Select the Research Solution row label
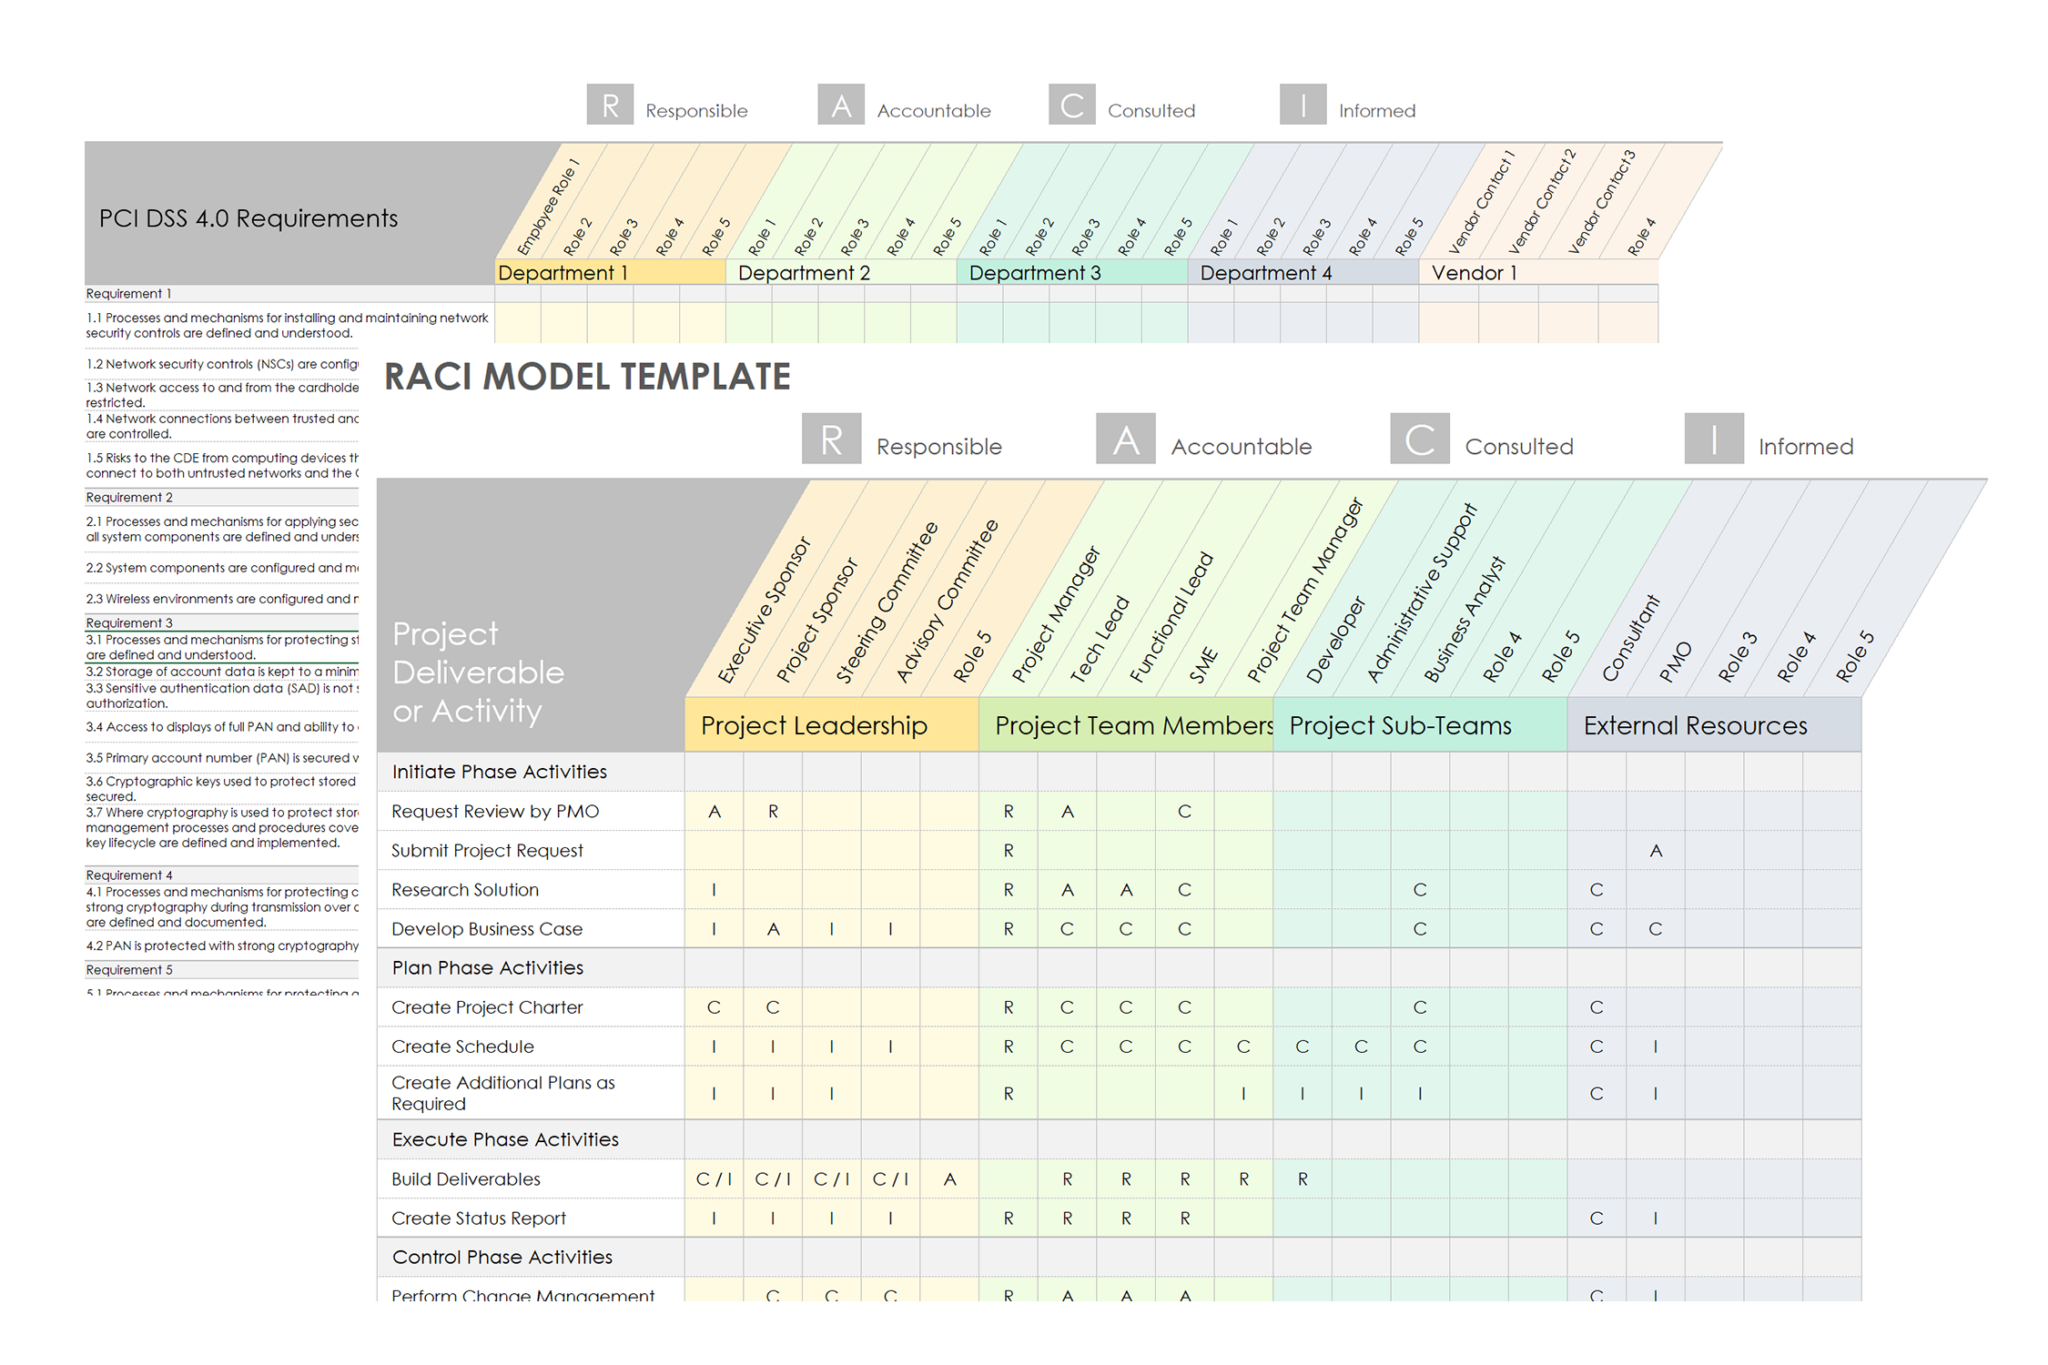Viewport: 2048px width, 1365px height. click(x=465, y=889)
